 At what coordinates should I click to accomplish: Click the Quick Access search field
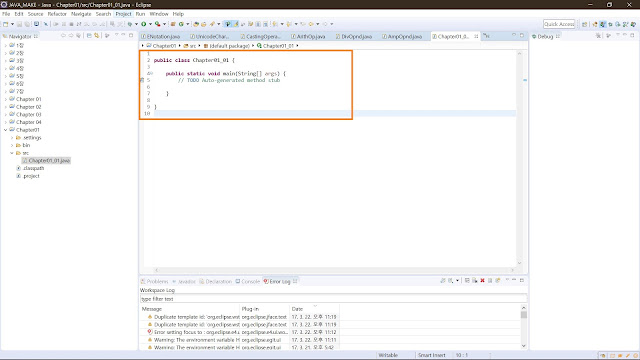tap(559, 24)
